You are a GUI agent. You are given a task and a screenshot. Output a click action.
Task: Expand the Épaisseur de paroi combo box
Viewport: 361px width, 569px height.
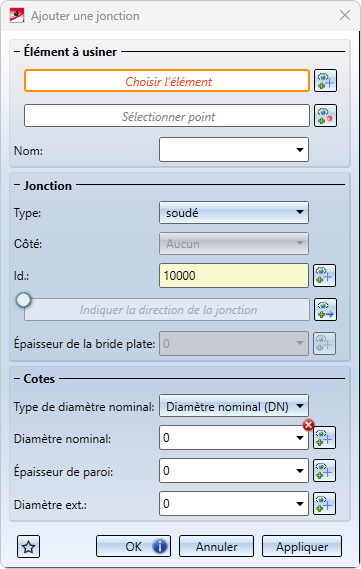(x=300, y=471)
